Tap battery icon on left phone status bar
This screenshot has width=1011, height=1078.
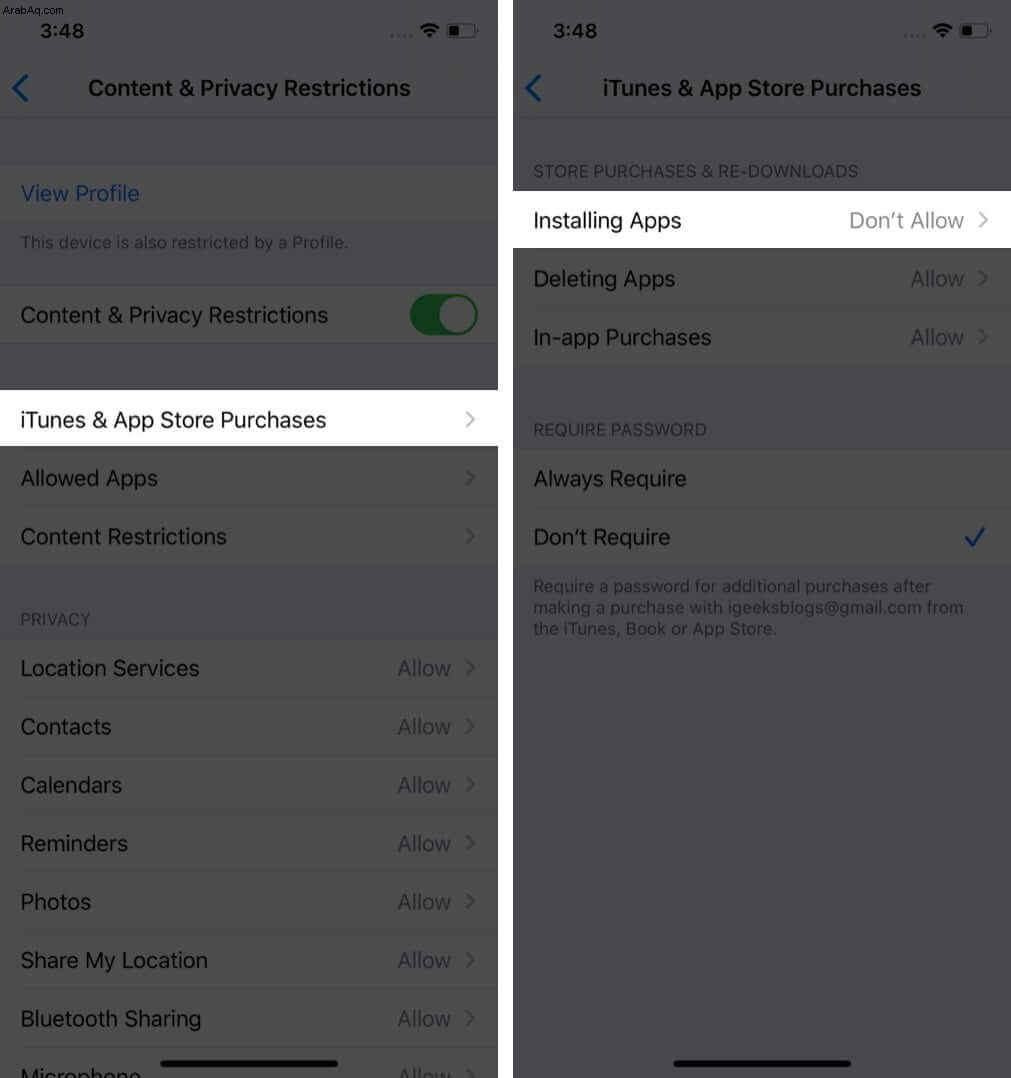coord(462,30)
